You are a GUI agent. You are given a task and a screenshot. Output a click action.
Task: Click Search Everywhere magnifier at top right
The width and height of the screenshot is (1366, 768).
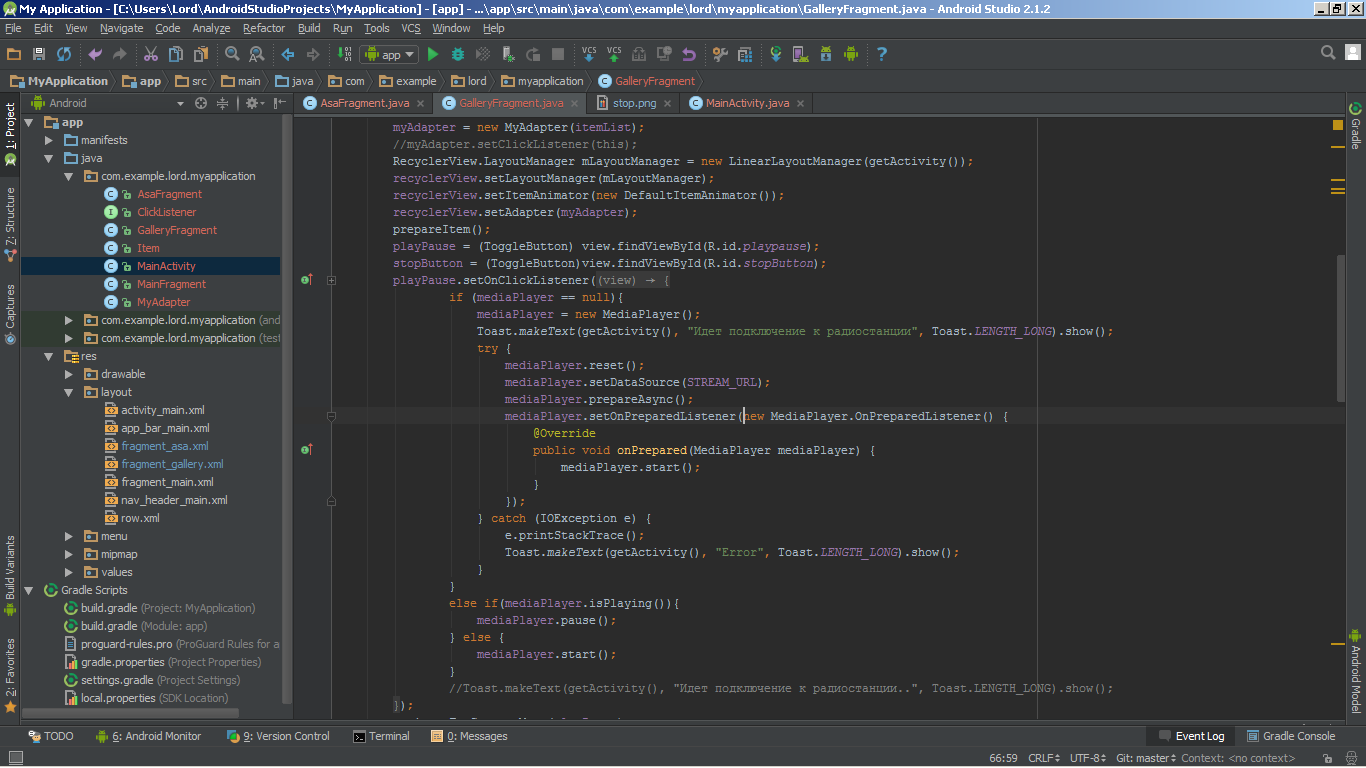pyautogui.click(x=1328, y=53)
